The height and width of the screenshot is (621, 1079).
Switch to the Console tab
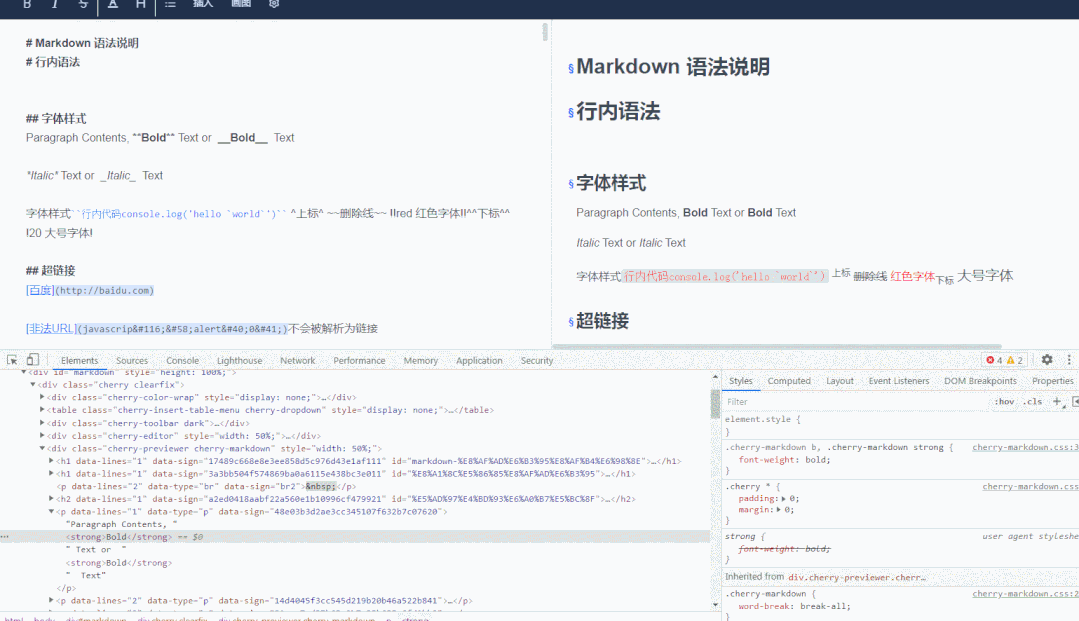(x=182, y=360)
